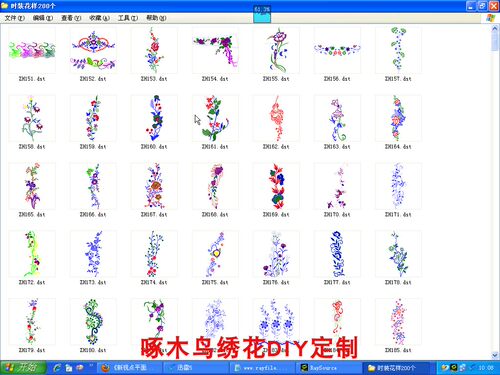The width and height of the screenshot is (500, 375).
Task: Launch Internet Explorer from the quick launch
Action: click(57, 368)
